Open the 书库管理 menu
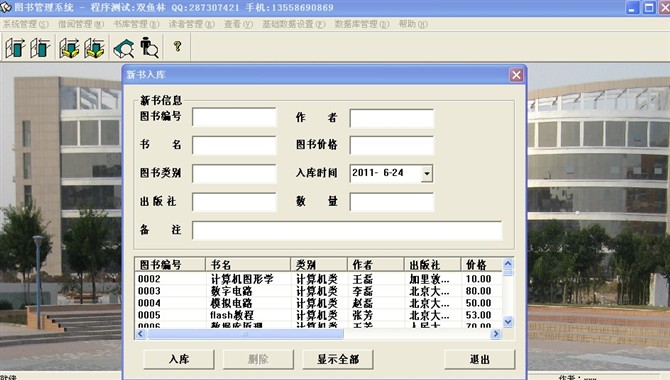This screenshot has height=380, width=670. 136,24
